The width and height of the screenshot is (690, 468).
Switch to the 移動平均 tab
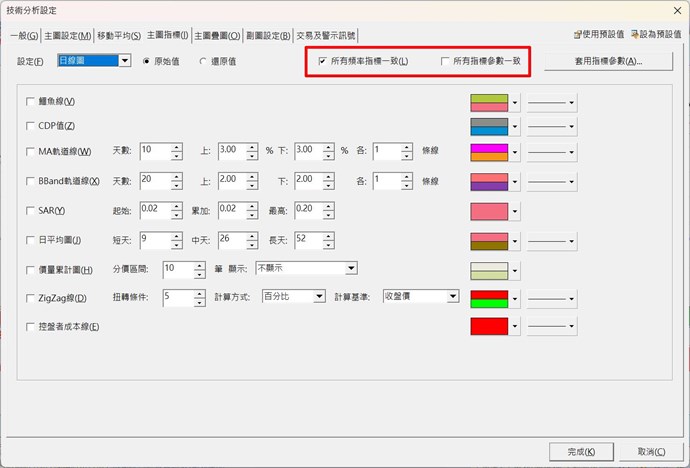coord(119,36)
